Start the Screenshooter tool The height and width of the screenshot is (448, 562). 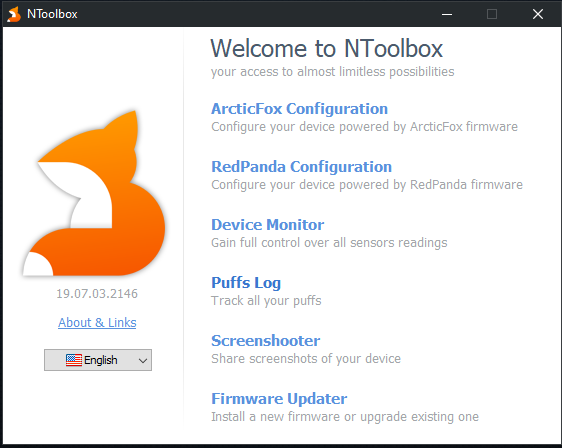266,341
